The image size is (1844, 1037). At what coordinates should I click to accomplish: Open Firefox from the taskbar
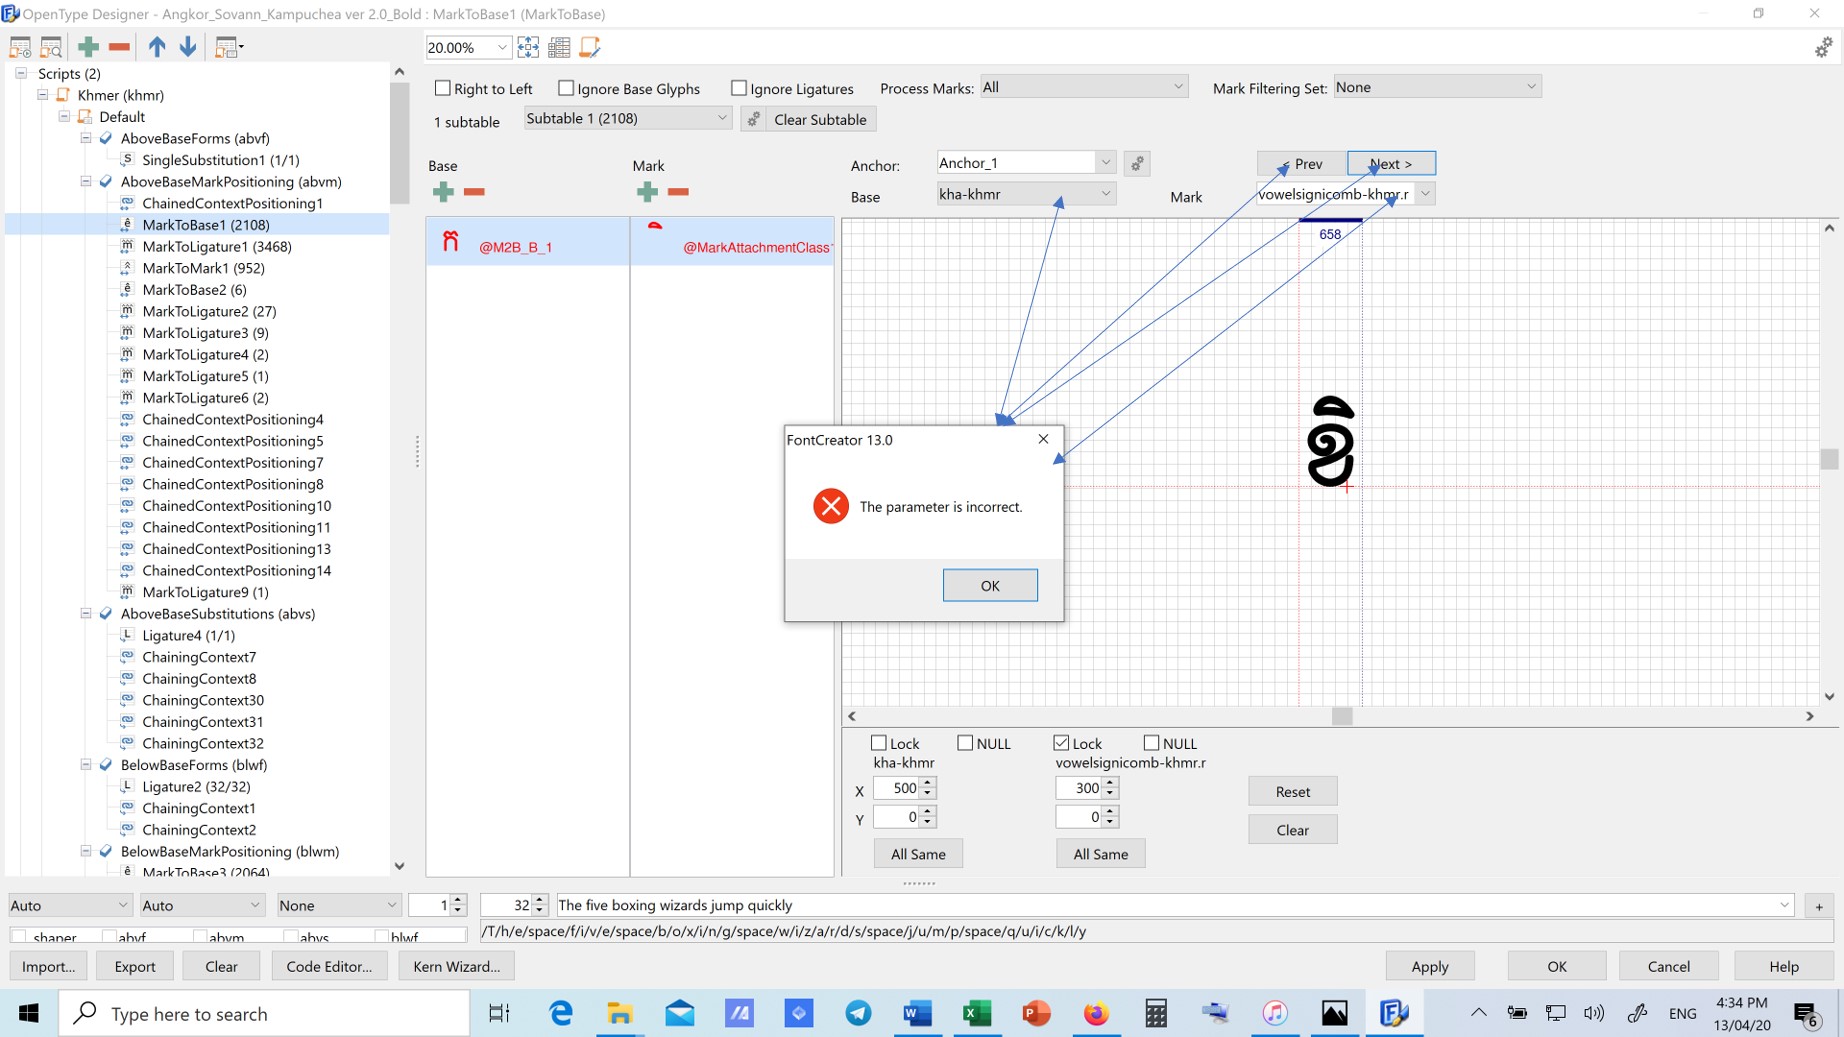tap(1096, 1013)
